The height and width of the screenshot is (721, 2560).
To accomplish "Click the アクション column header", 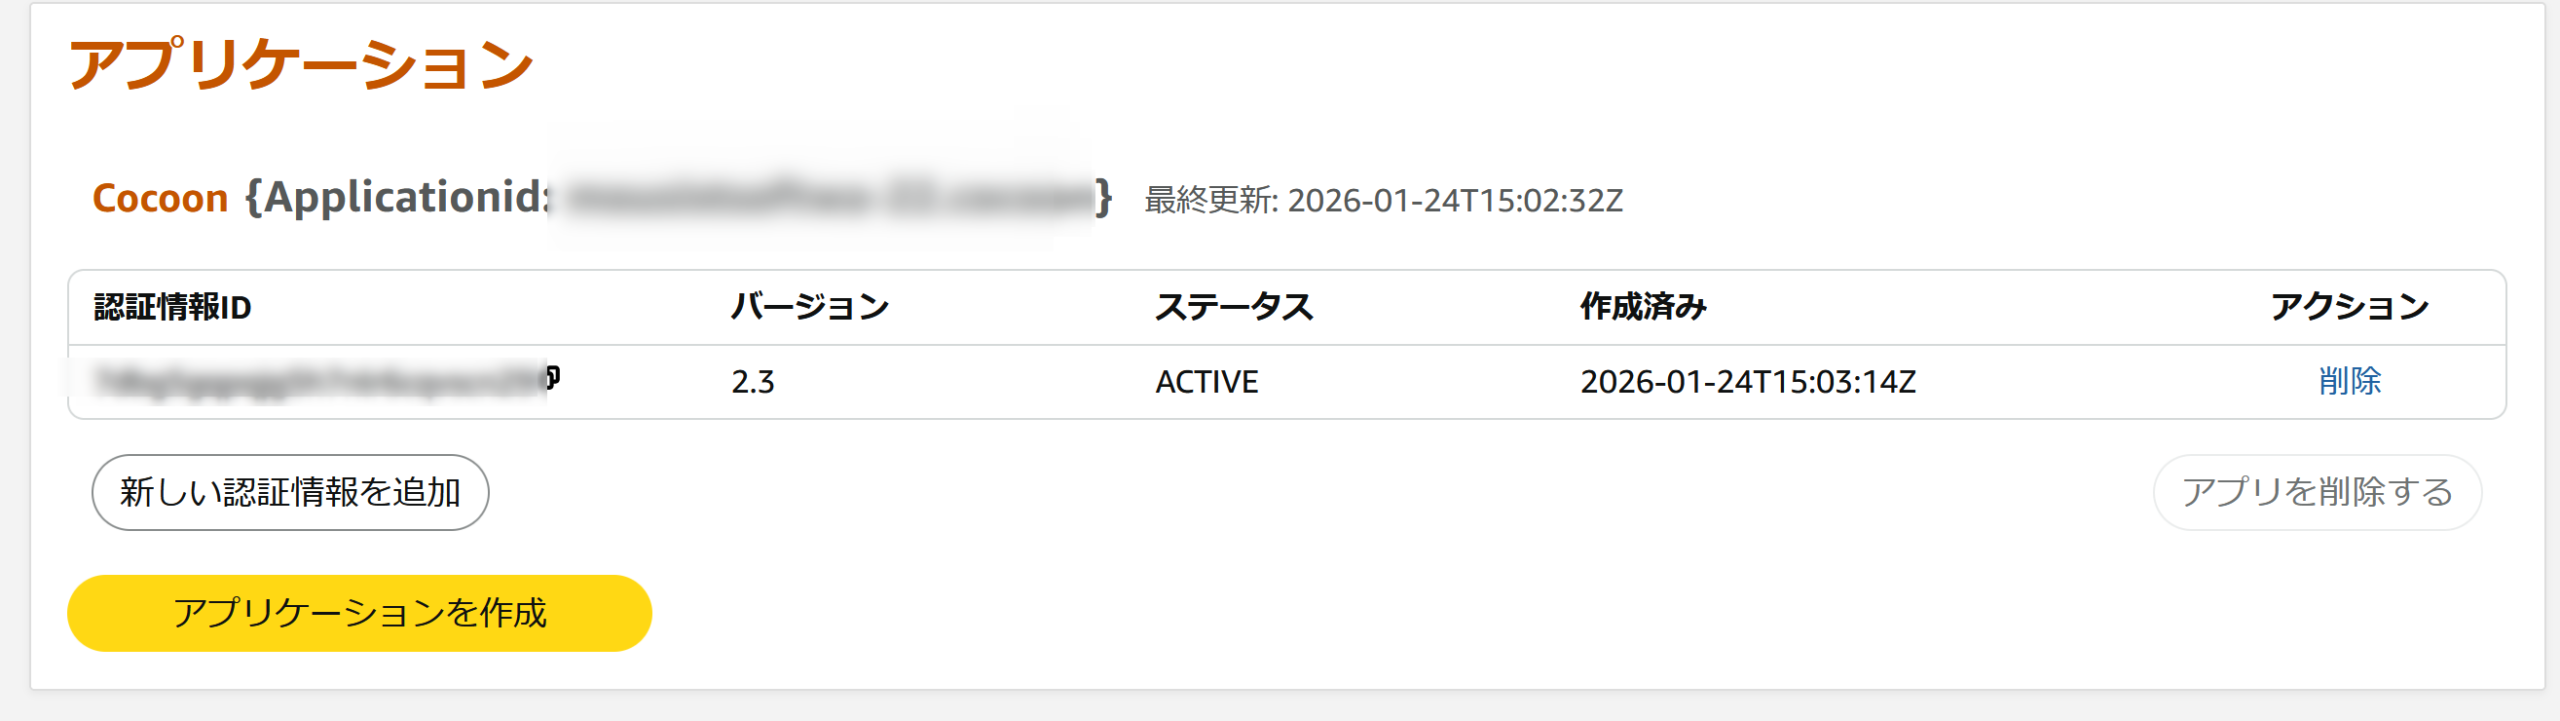I will click(2349, 307).
